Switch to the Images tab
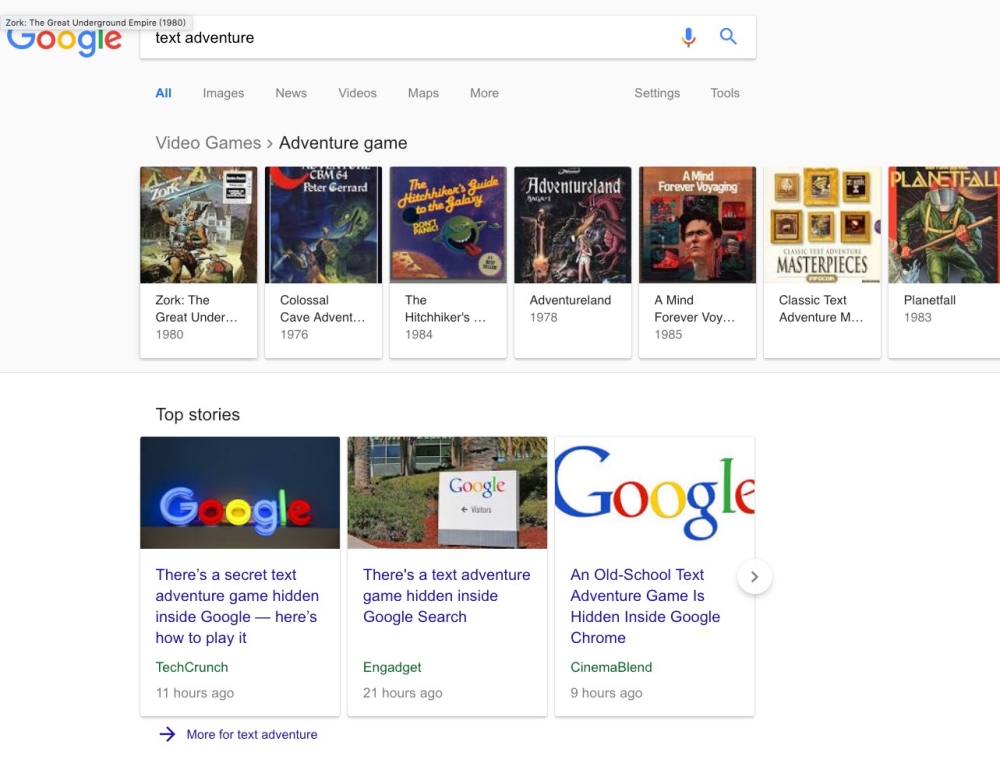This screenshot has width=1000, height=766. [x=223, y=93]
